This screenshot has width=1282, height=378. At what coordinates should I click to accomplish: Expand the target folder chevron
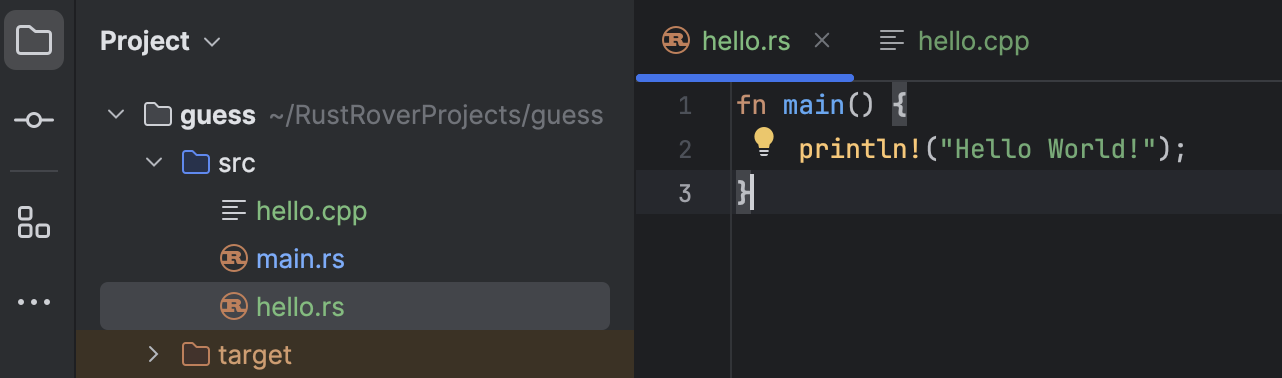[x=153, y=354]
